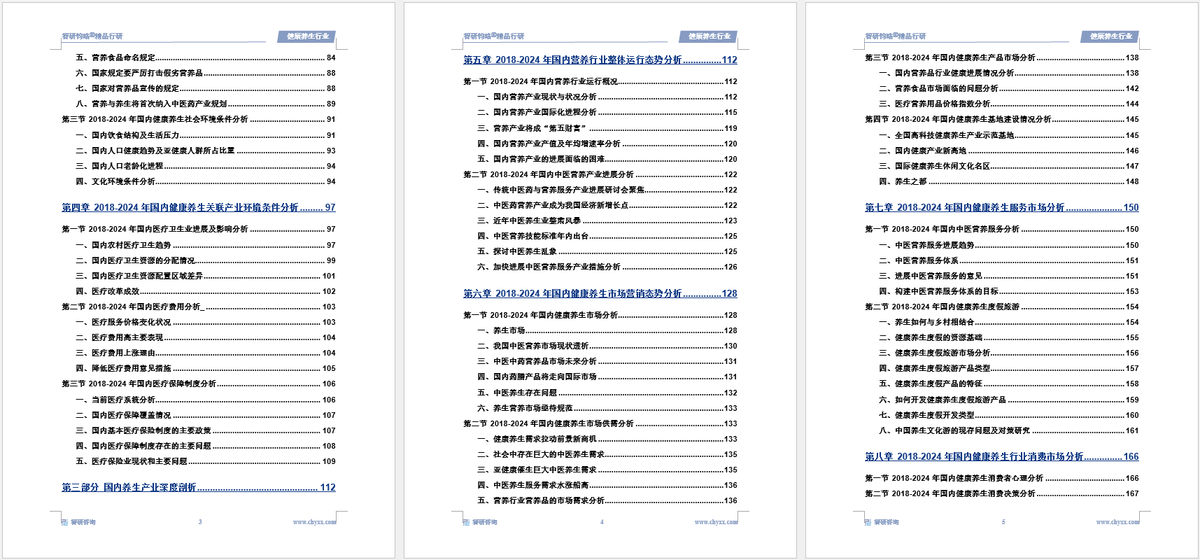Select the 五、营养食品命名规定 entry, page 84

click(x=205, y=58)
